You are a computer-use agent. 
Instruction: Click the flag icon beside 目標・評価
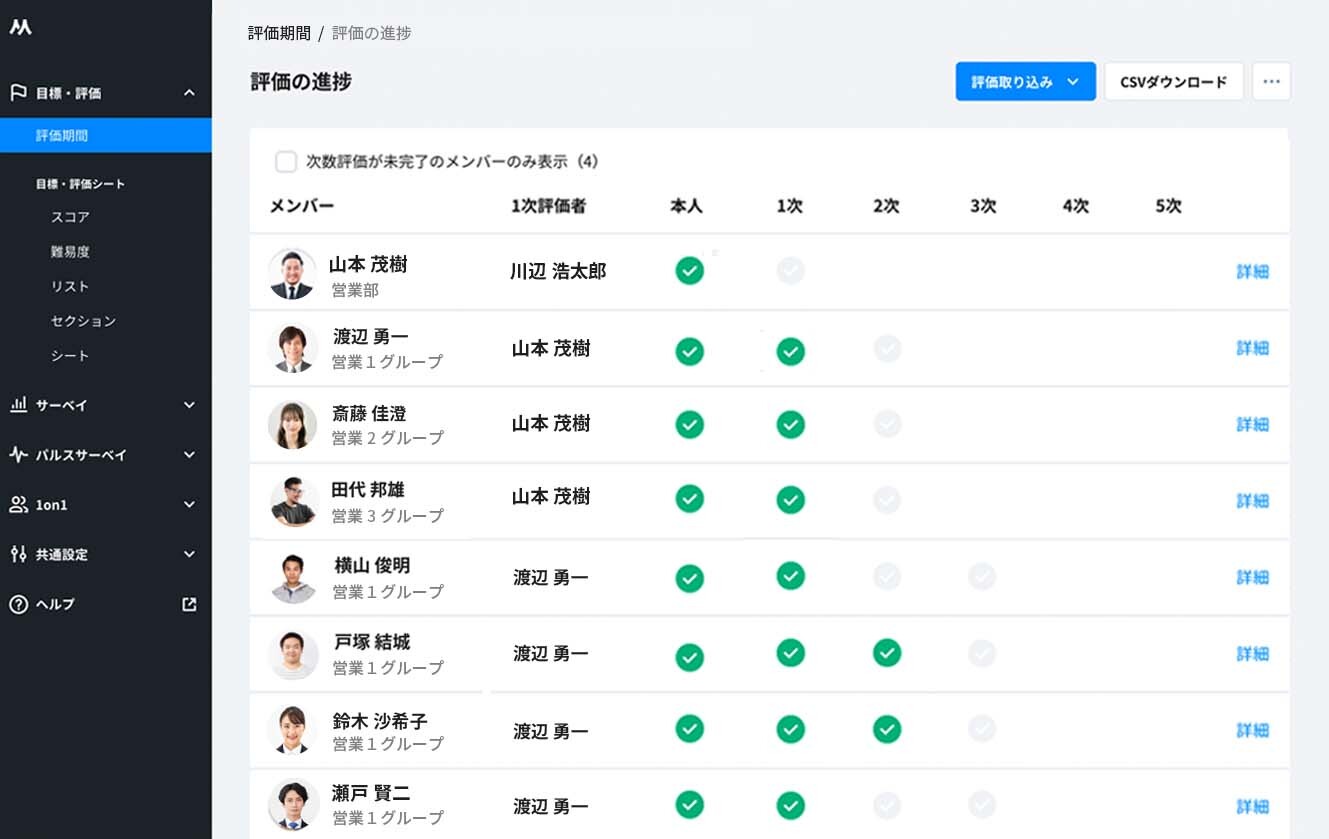[x=18, y=93]
